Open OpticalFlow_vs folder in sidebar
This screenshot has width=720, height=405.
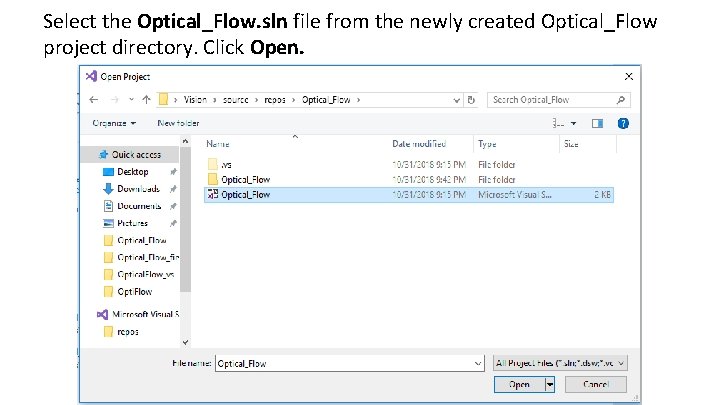point(139,274)
